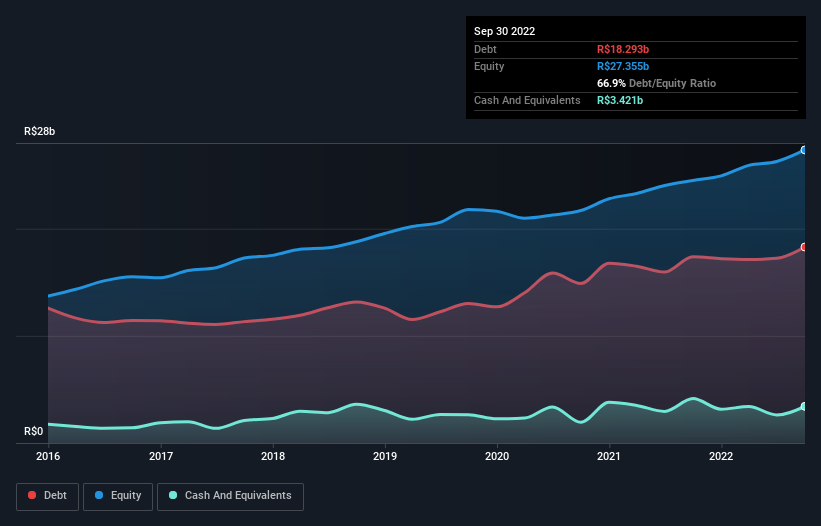Click the R$28b y-axis label
Screen dimensions: 821x526
[x=39, y=131]
